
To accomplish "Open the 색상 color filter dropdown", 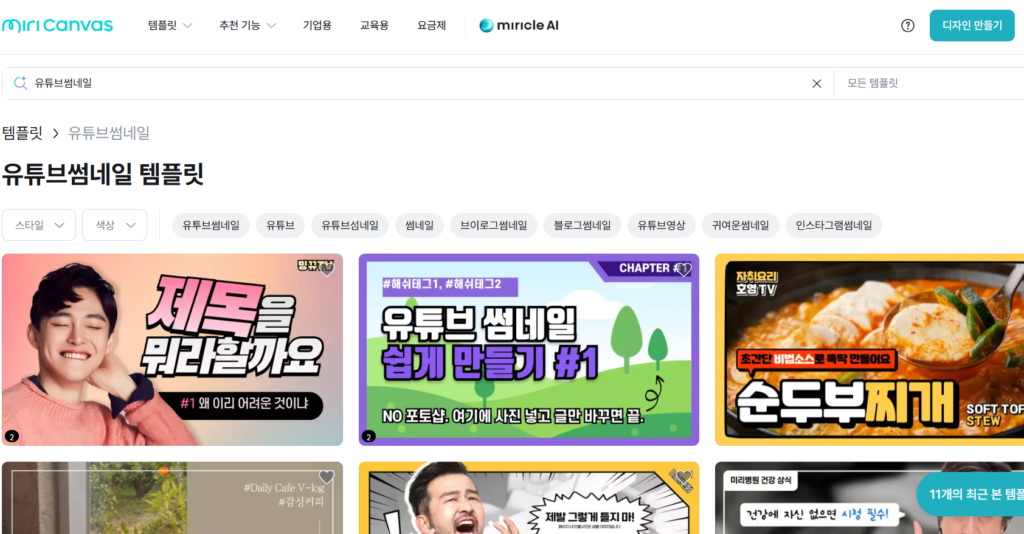I will 114,225.
